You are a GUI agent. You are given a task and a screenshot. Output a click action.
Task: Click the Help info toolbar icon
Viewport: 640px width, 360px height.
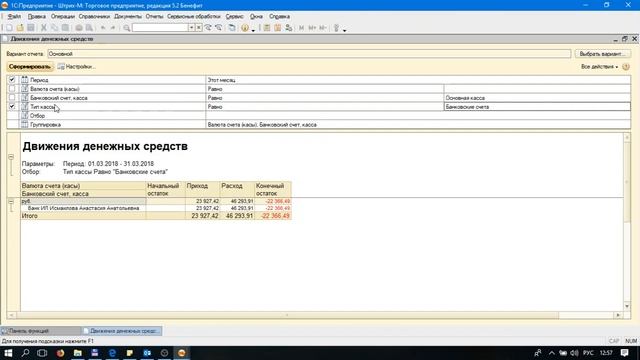[245, 28]
